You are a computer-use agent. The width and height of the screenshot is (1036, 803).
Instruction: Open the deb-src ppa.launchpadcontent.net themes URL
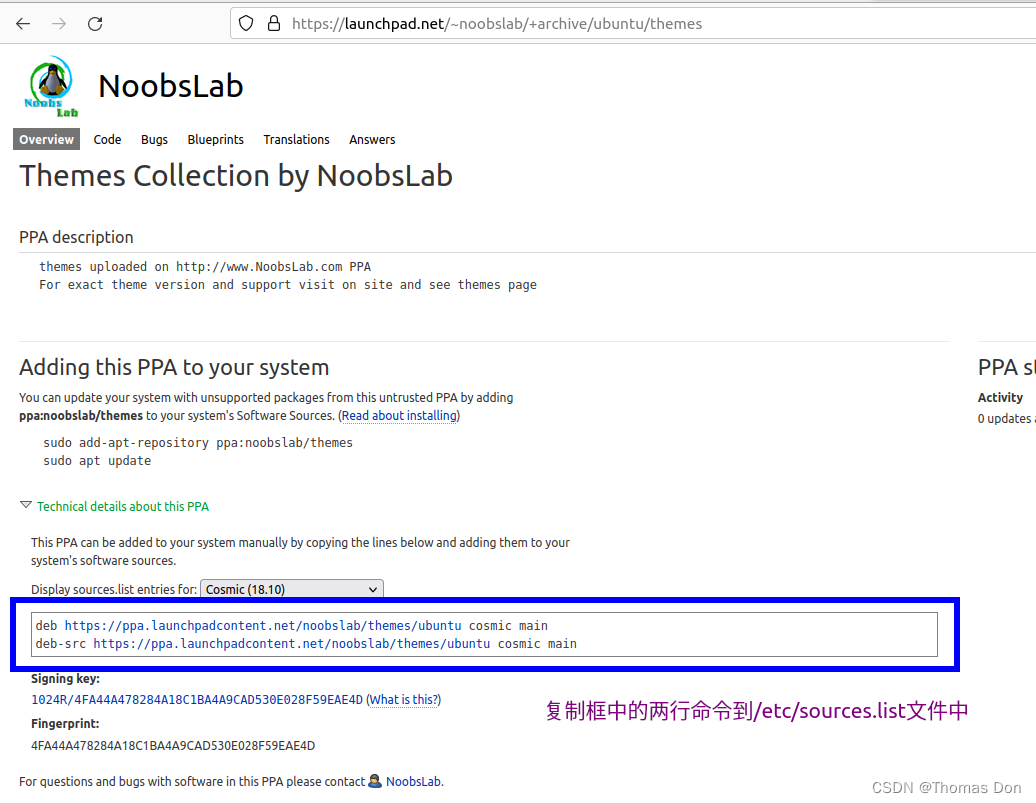pos(291,644)
